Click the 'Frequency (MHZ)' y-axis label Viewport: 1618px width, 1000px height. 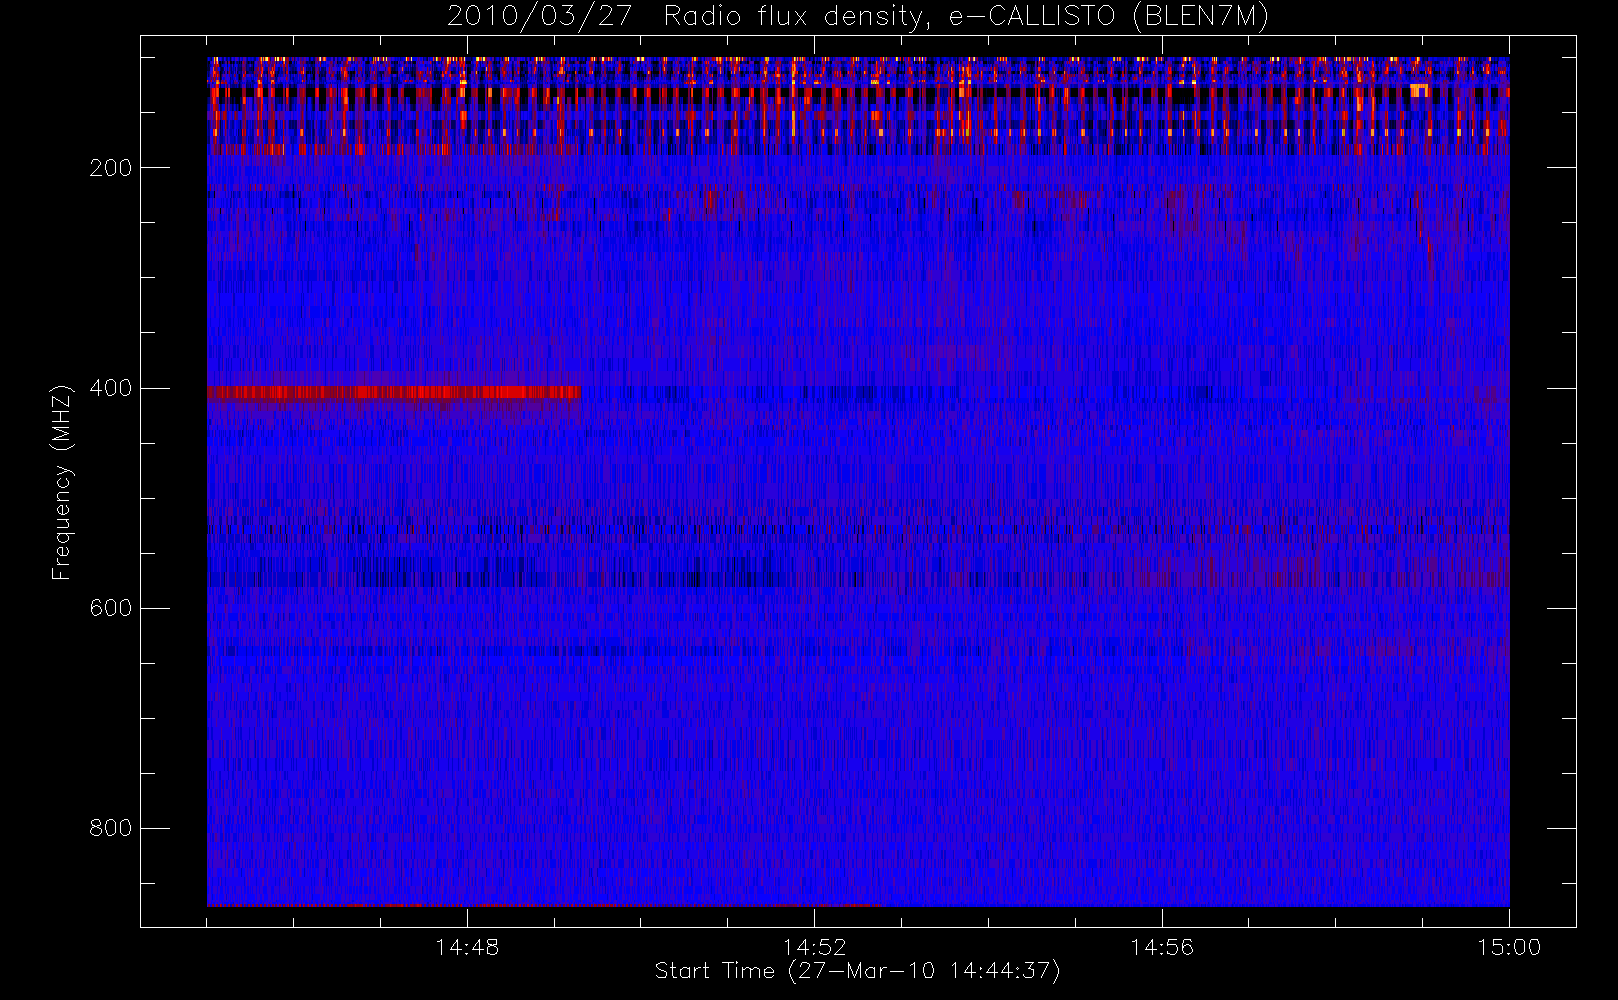click(62, 482)
